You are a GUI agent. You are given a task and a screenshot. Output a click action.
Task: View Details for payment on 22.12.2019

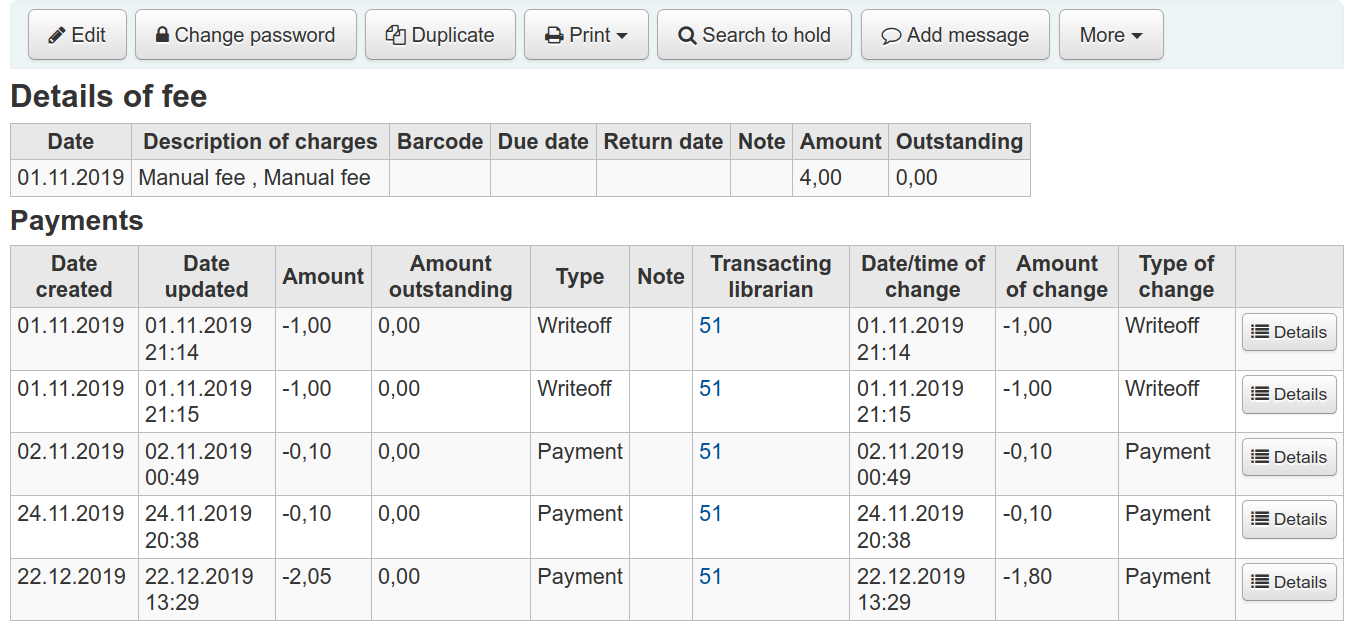coord(1288,583)
